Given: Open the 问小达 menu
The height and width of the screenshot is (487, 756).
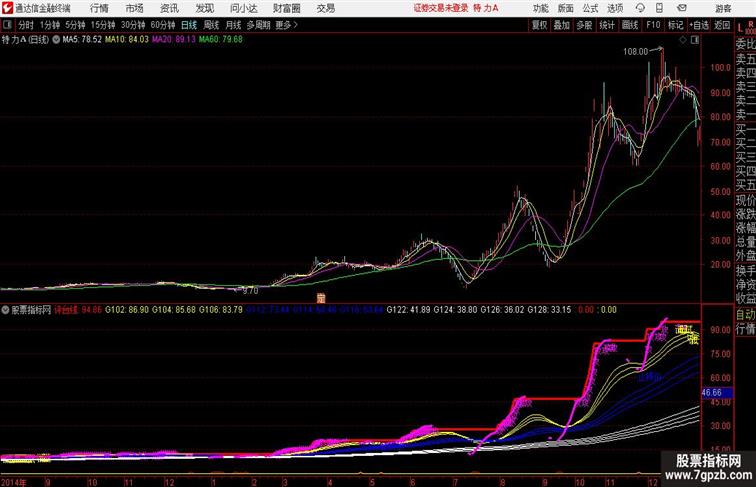Looking at the screenshot, I should (x=244, y=8).
